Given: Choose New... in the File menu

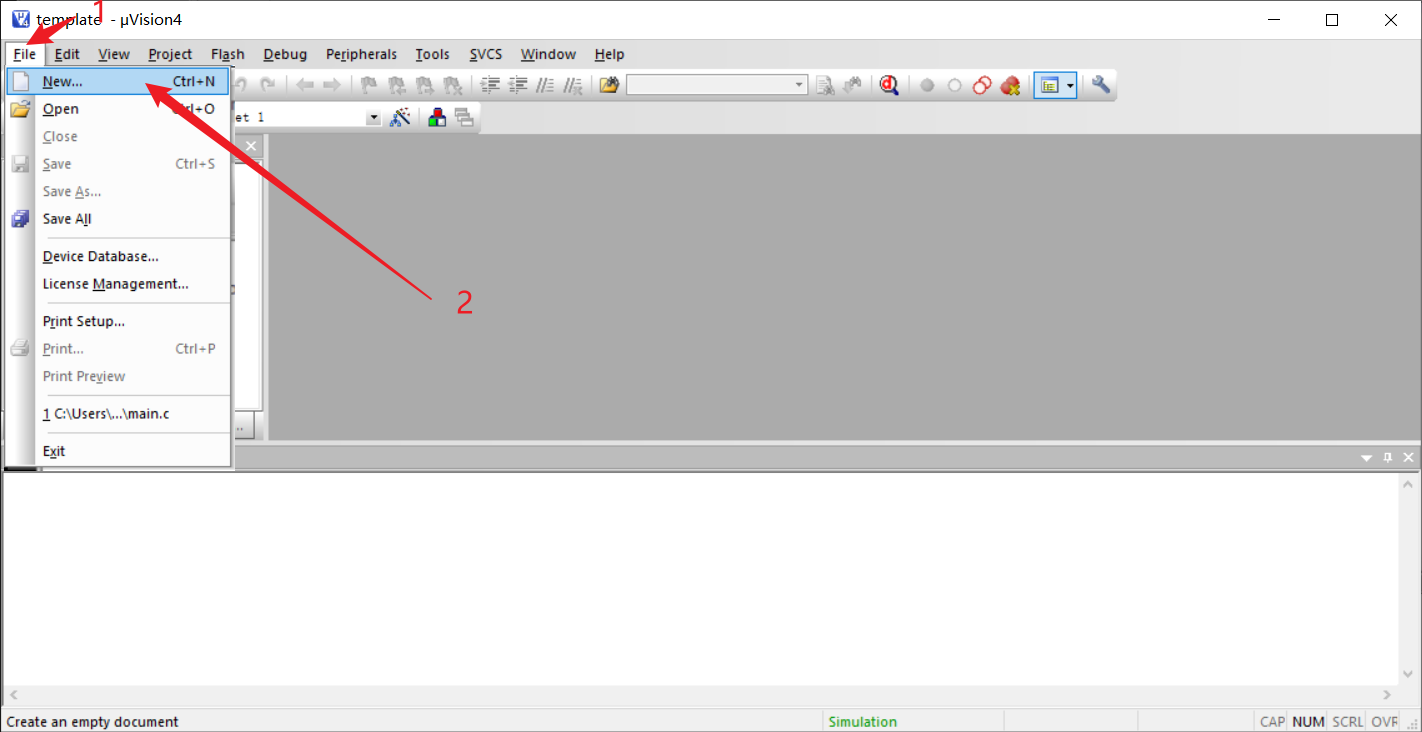Looking at the screenshot, I should coord(118,81).
